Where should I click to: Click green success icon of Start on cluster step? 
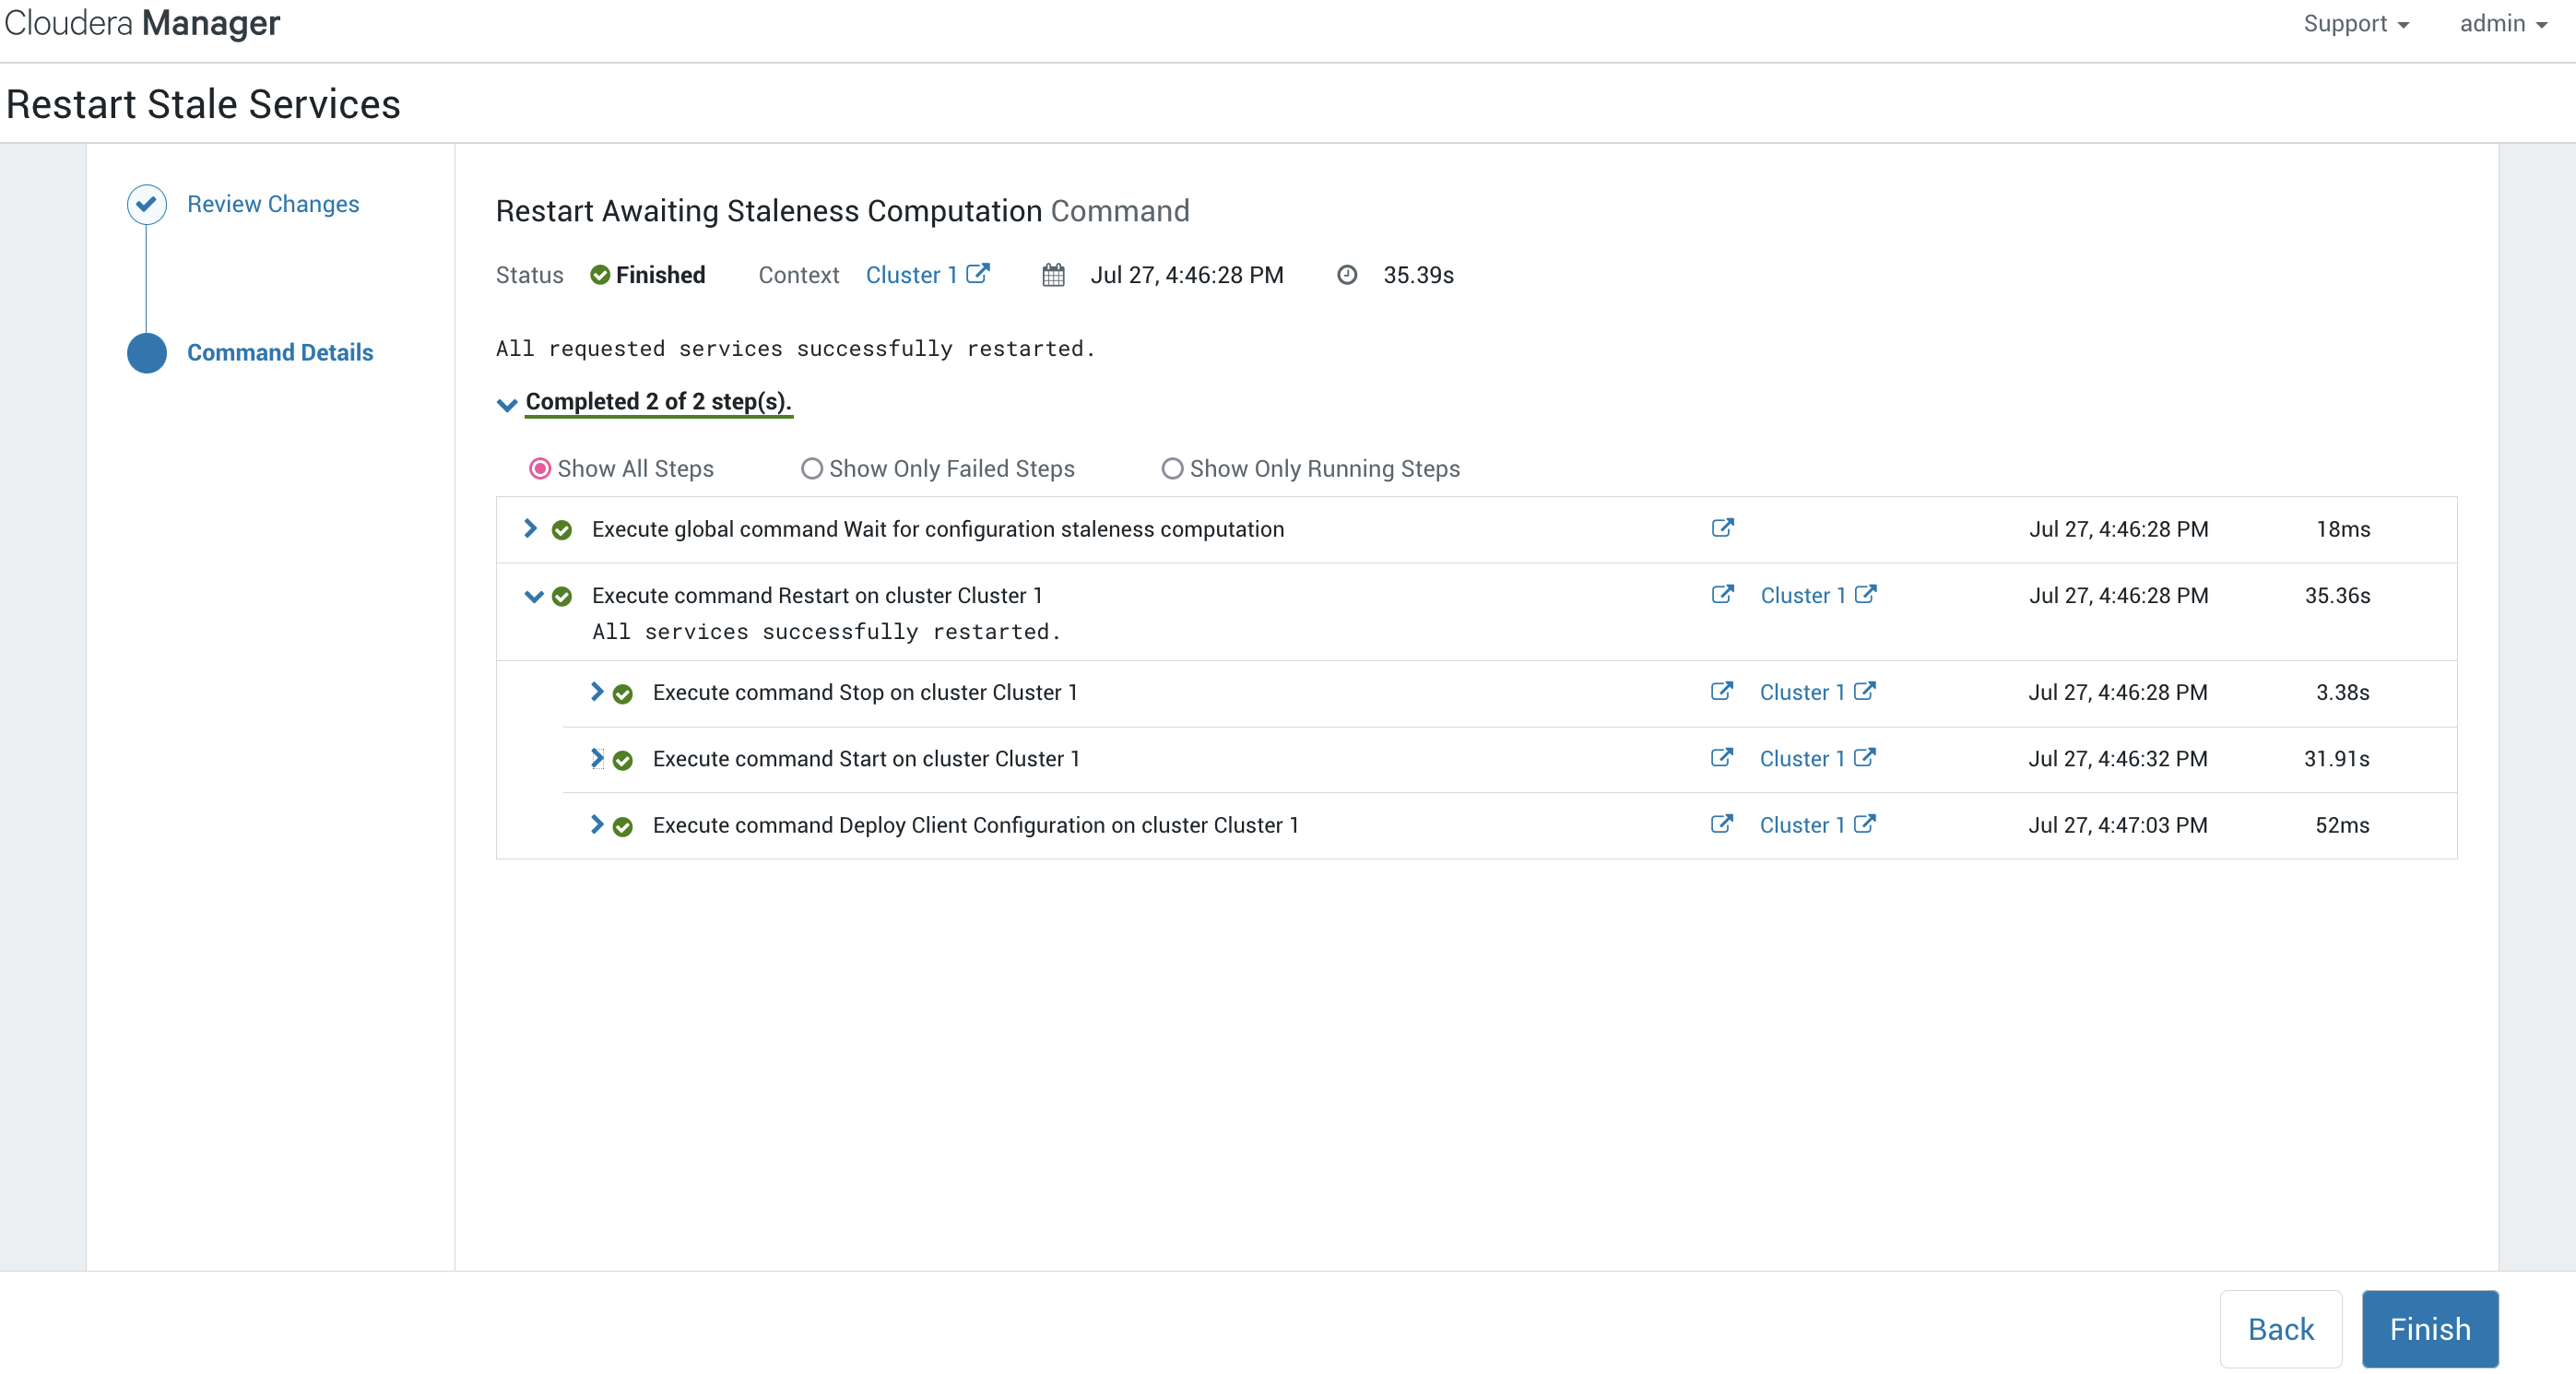622,761
